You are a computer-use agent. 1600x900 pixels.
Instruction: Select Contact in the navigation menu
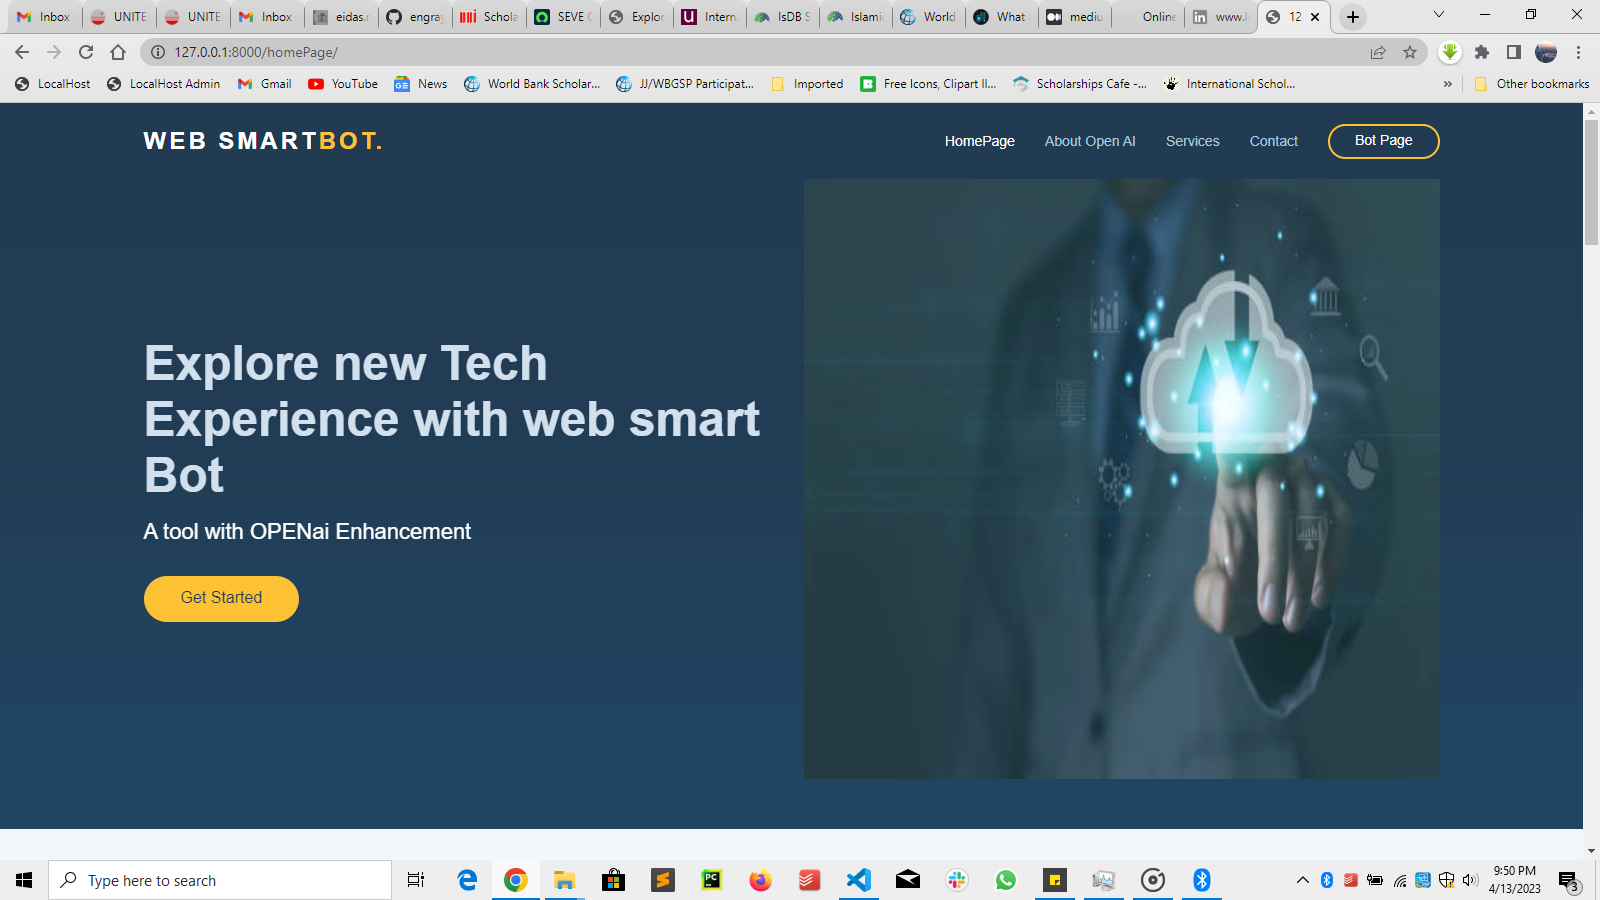coord(1273,141)
